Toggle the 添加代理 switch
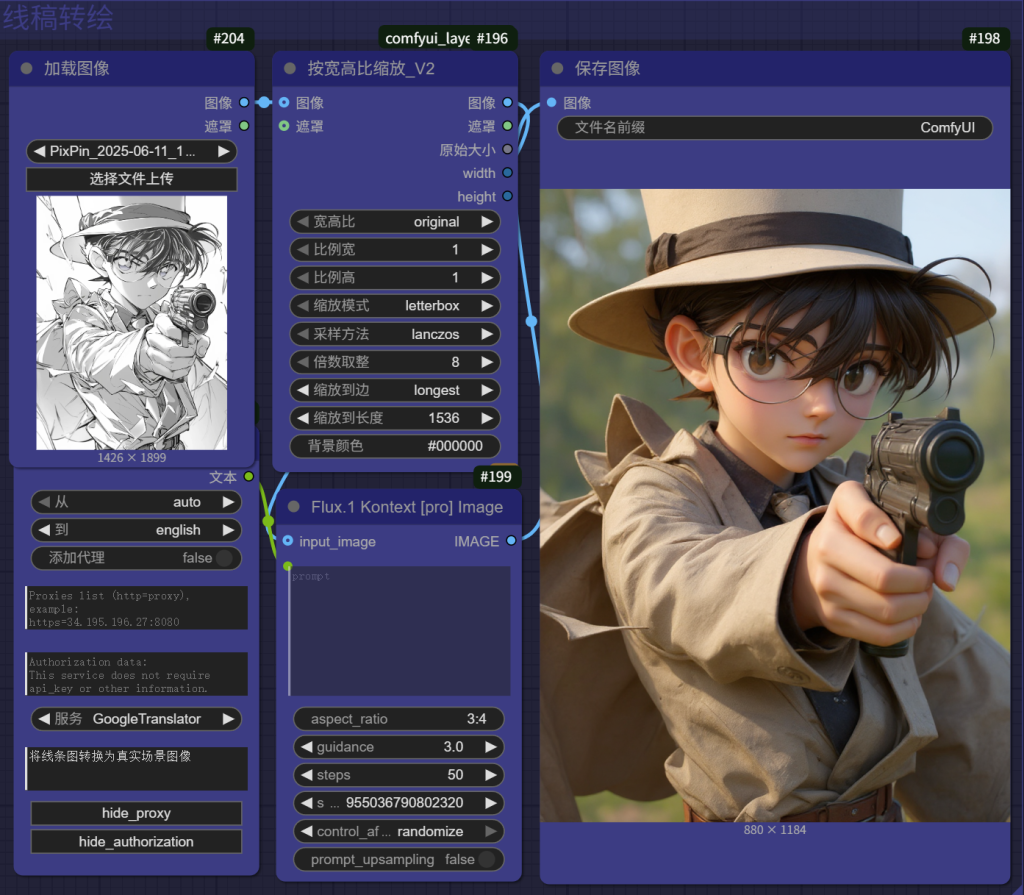 coord(223,558)
